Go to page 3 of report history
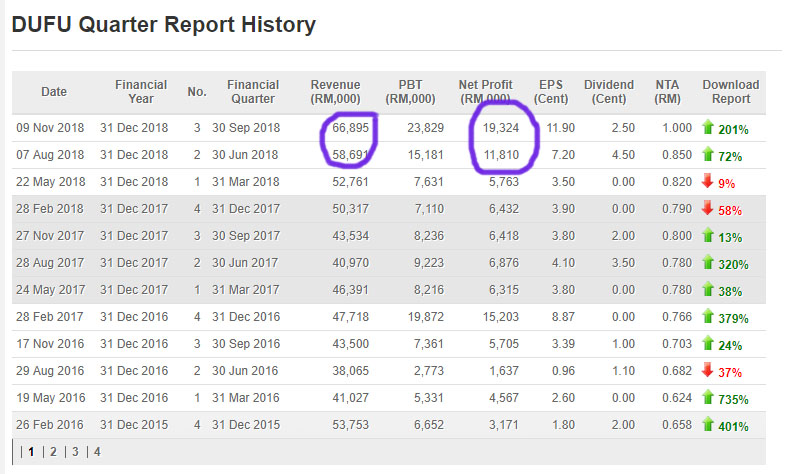 pyautogui.click(x=75, y=452)
